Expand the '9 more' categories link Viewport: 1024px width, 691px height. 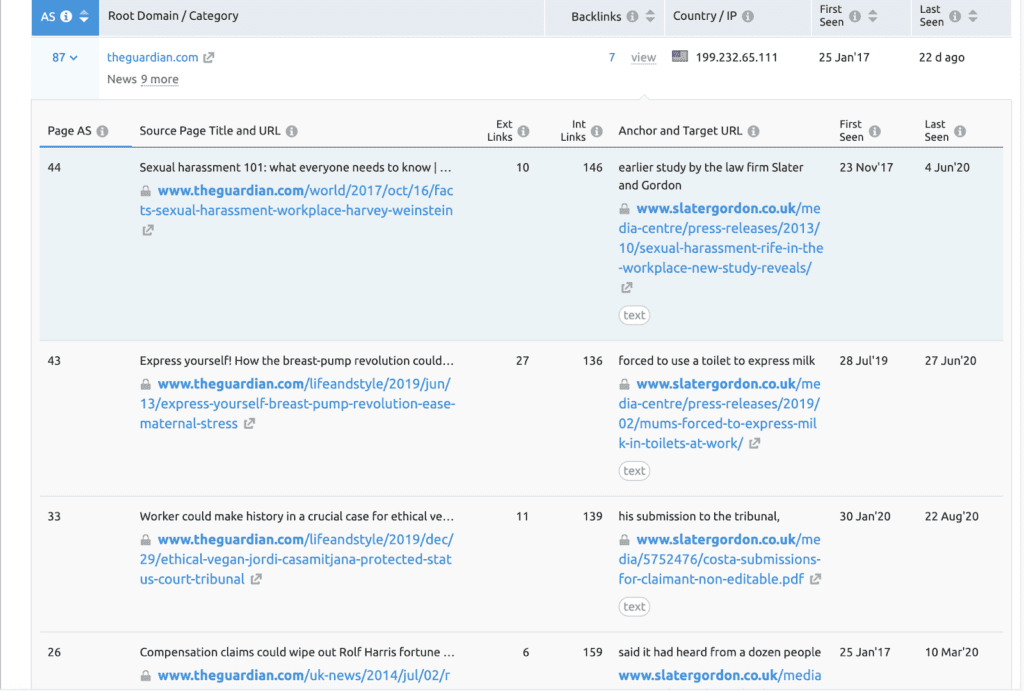160,79
